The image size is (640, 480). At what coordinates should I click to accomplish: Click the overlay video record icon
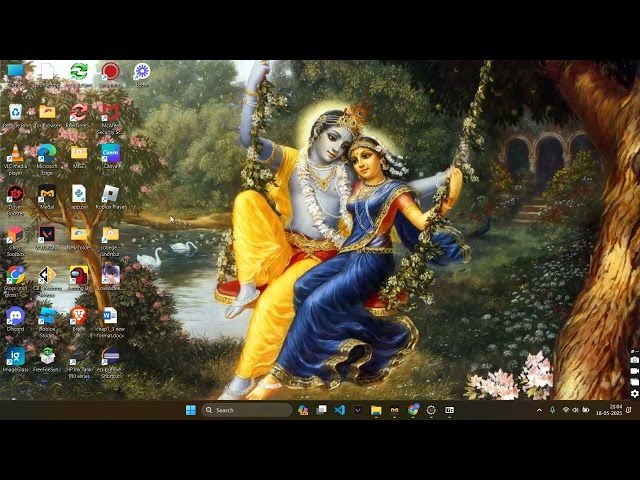click(x=634, y=371)
